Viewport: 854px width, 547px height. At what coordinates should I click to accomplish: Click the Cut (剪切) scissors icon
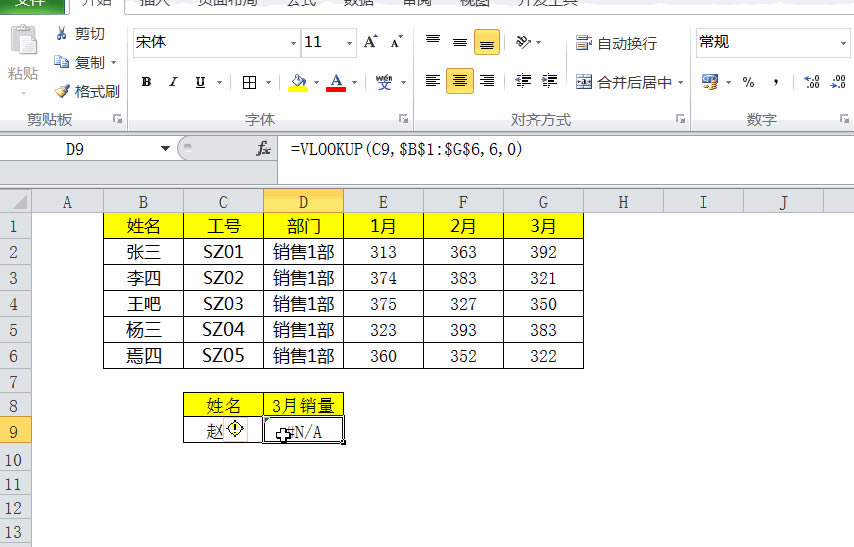(62, 34)
